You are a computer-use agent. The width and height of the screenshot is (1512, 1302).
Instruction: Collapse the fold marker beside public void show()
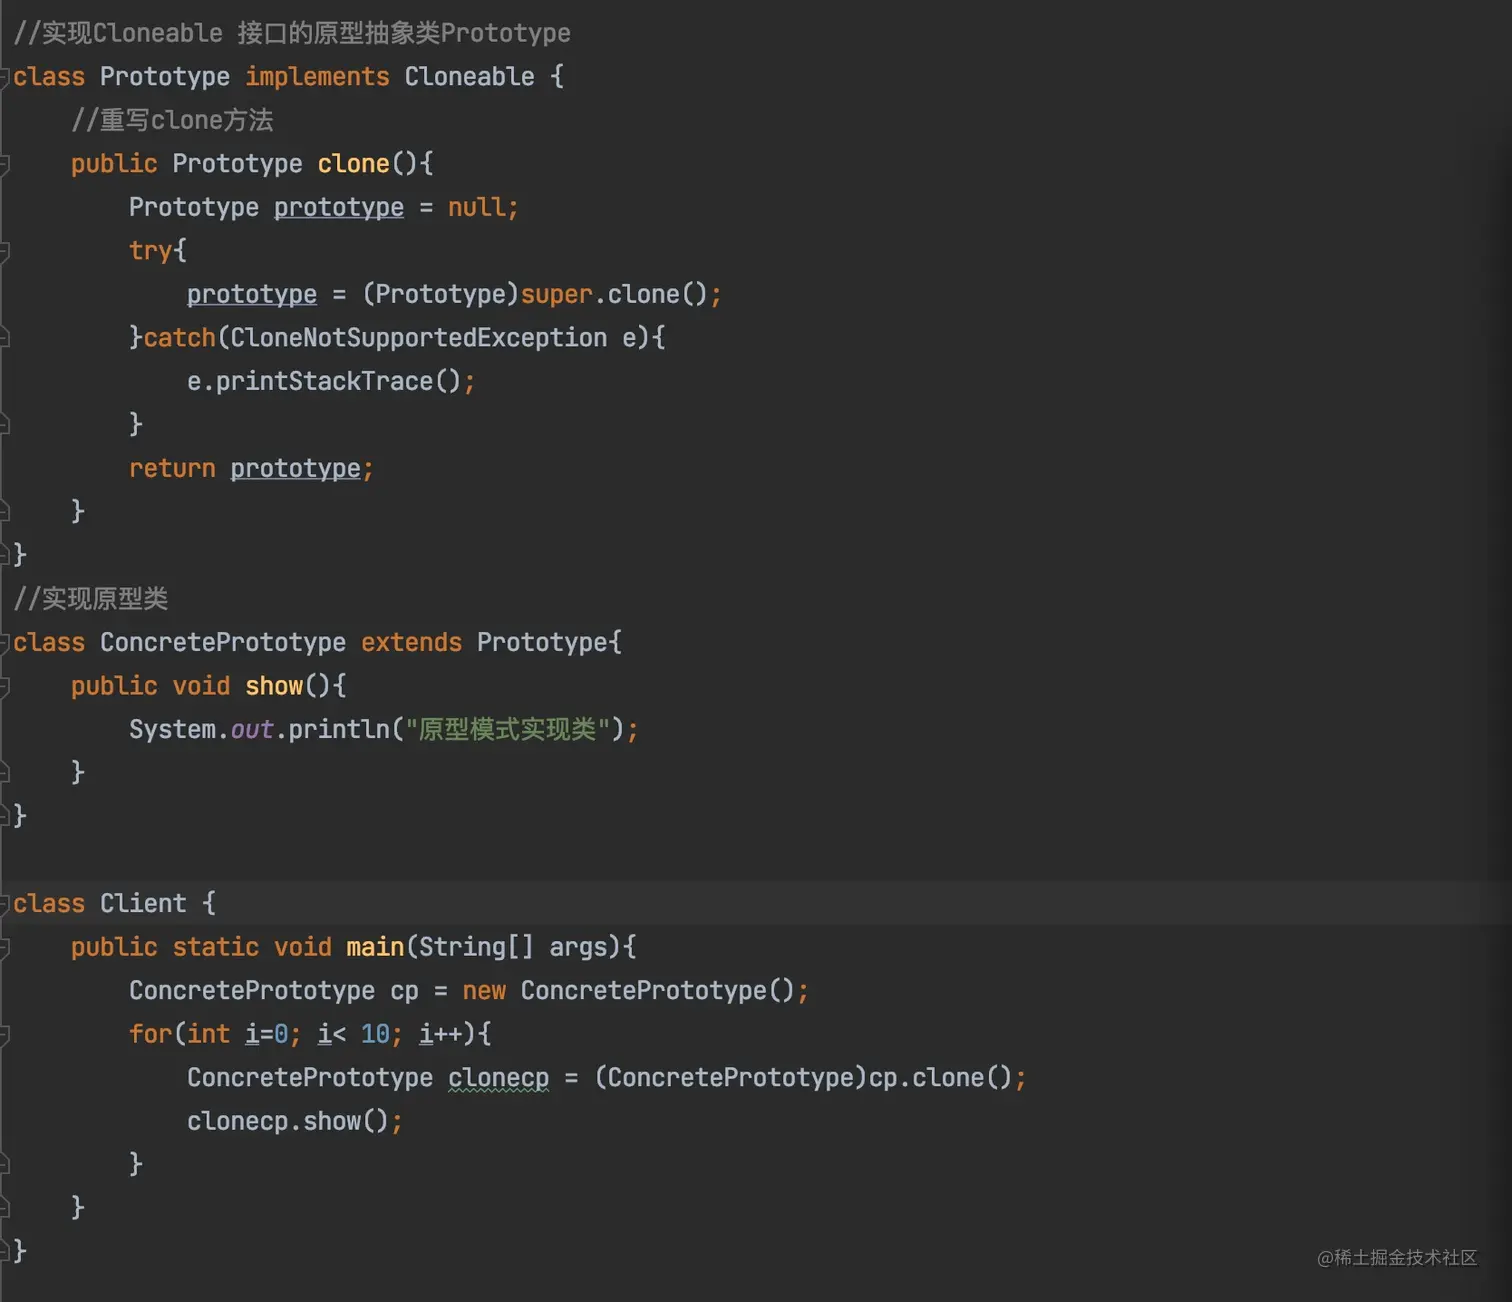point(4,686)
